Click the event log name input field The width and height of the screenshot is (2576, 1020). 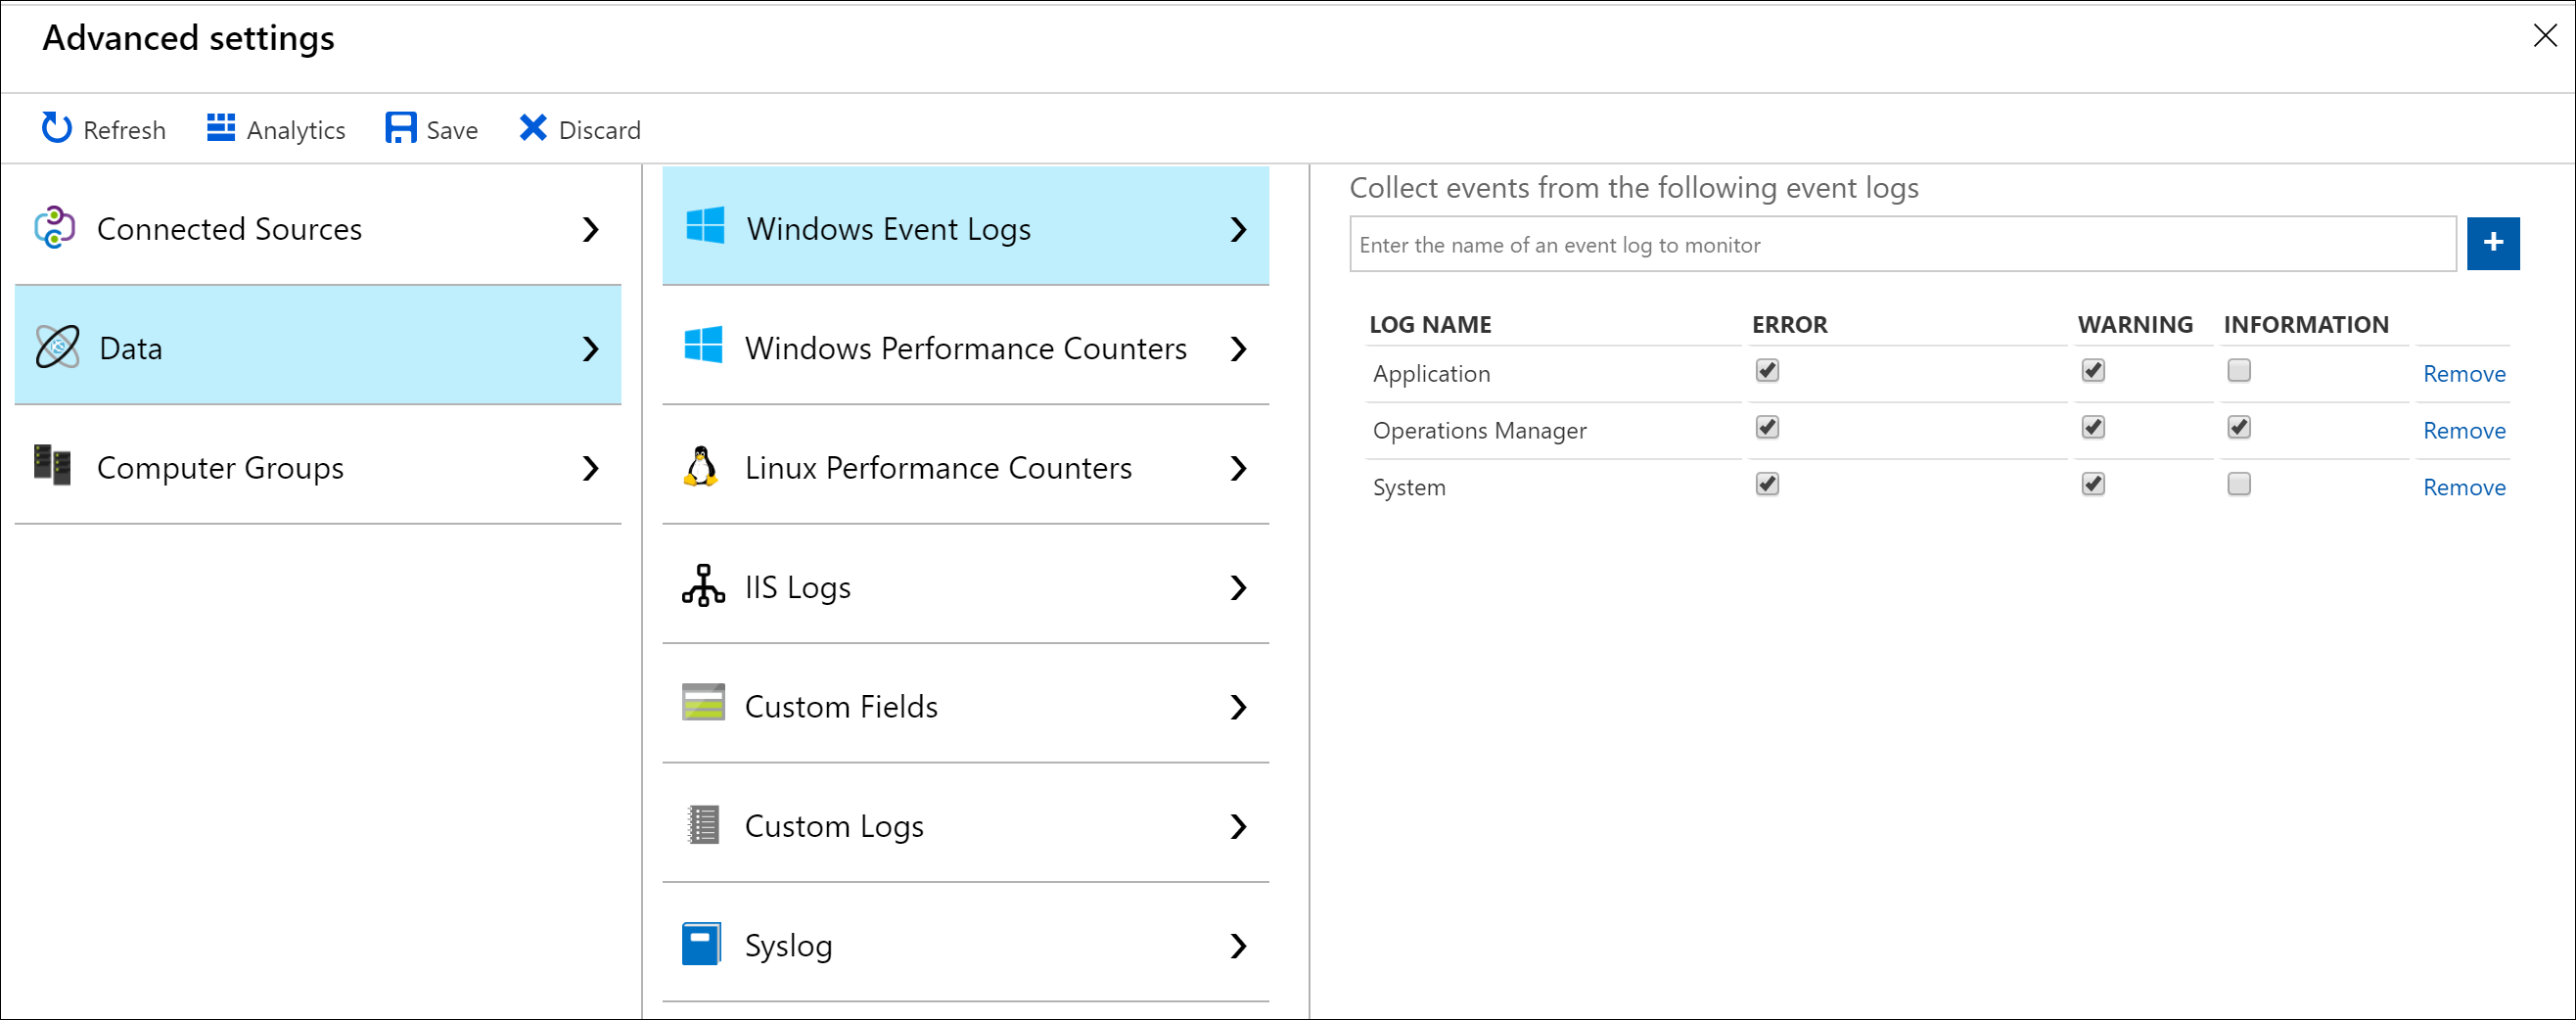point(1901,245)
